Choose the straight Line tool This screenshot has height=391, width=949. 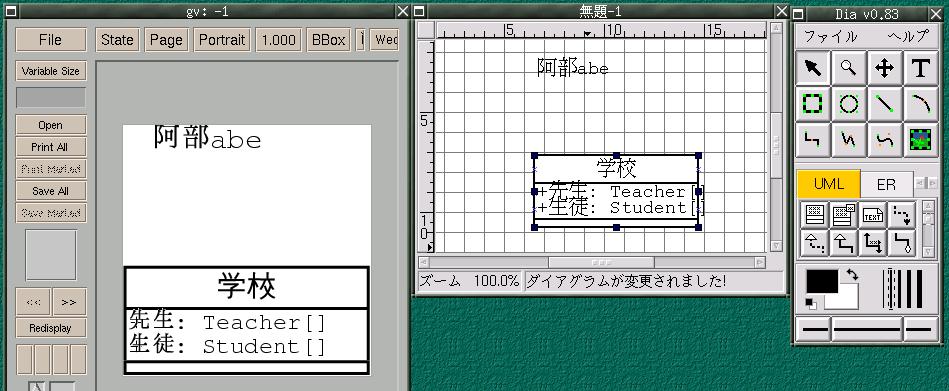[x=885, y=104]
